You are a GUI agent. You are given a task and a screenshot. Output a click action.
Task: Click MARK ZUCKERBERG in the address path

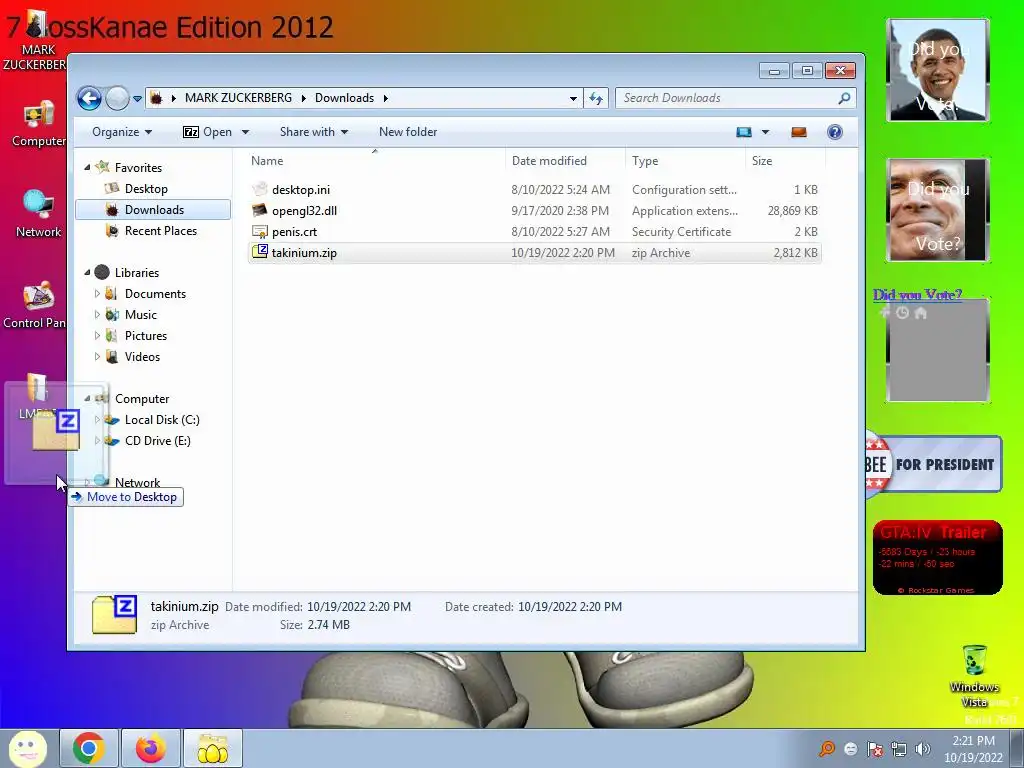pos(238,98)
